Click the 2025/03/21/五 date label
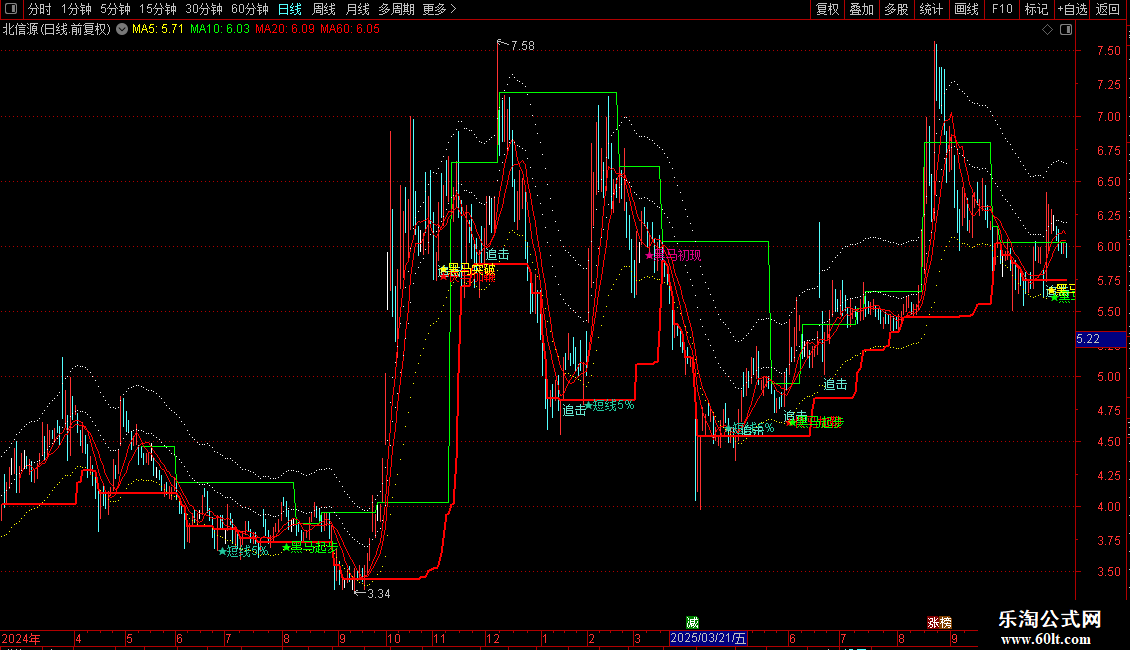The width and height of the screenshot is (1130, 650). [x=708, y=638]
